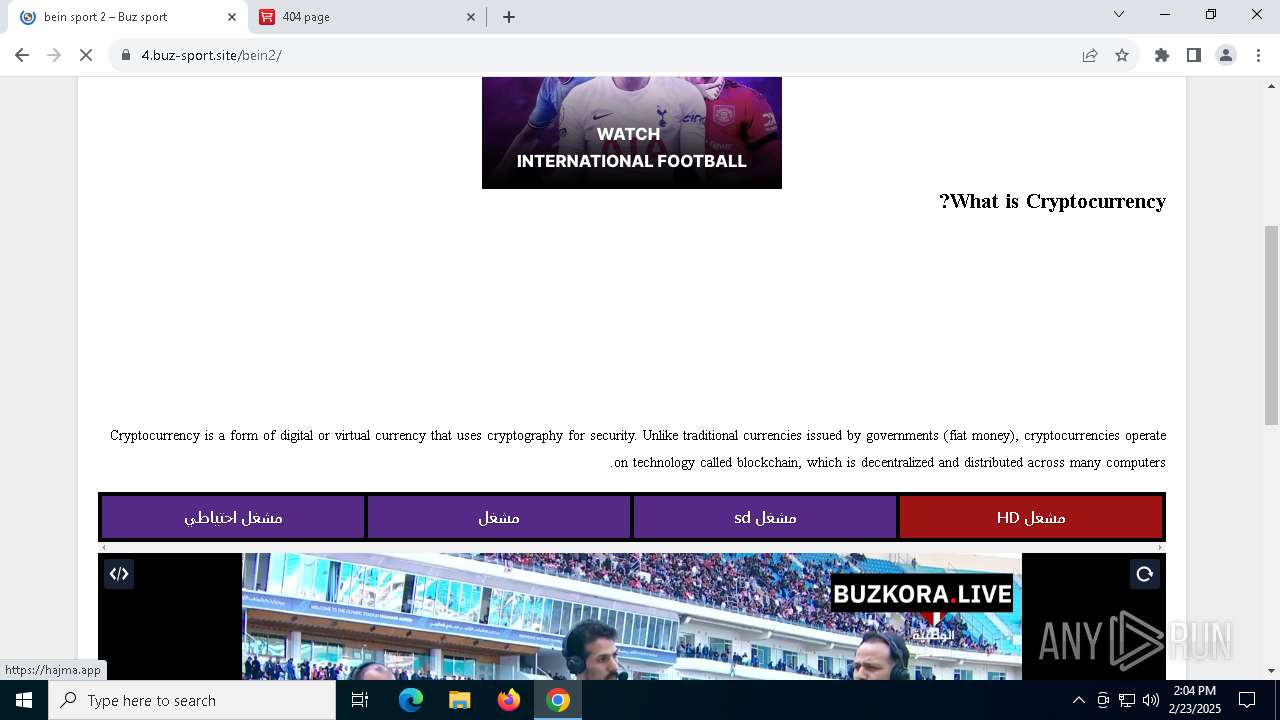Open clock showing 2:04 PM

click(1195, 700)
